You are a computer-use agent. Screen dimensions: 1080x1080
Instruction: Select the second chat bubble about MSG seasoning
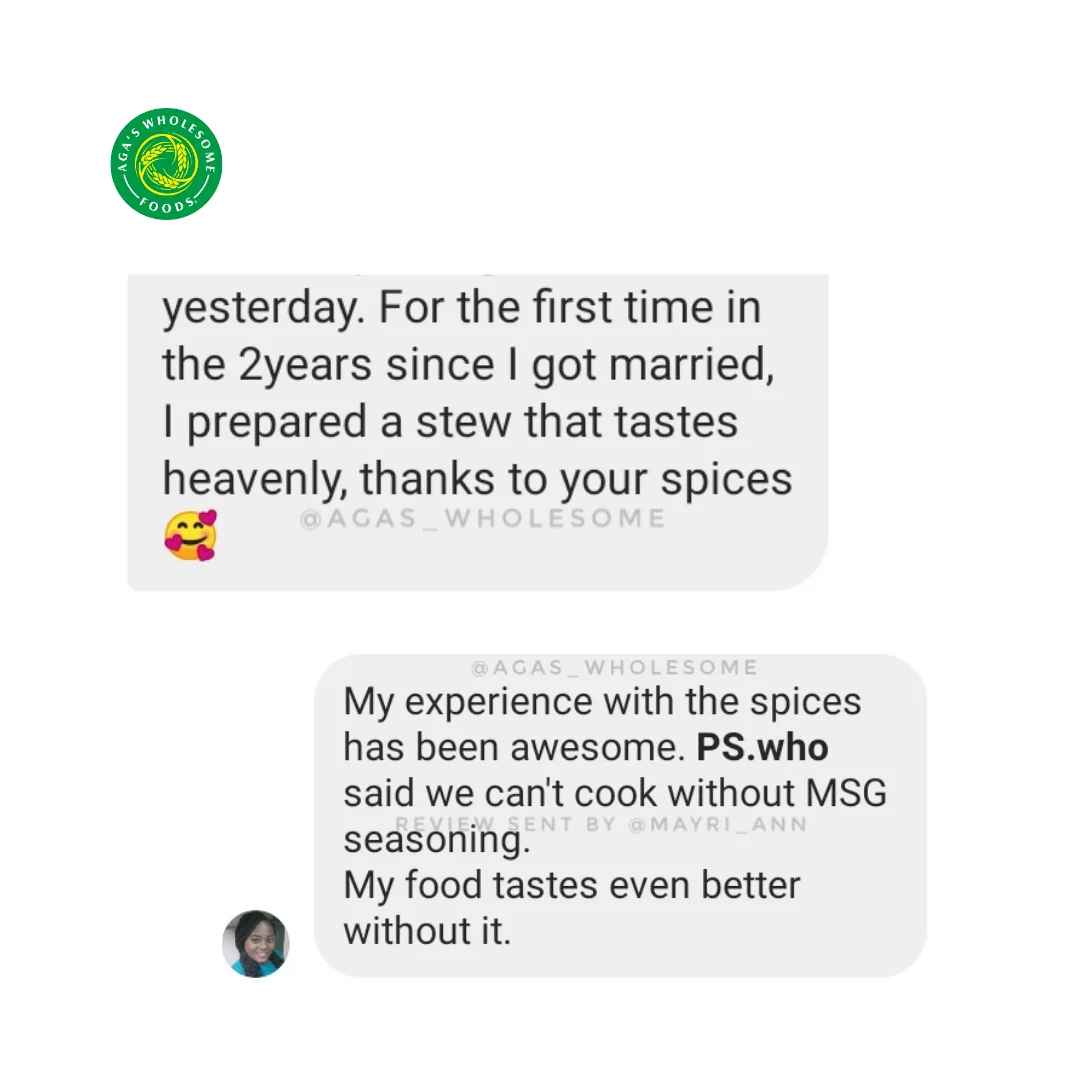(x=620, y=816)
